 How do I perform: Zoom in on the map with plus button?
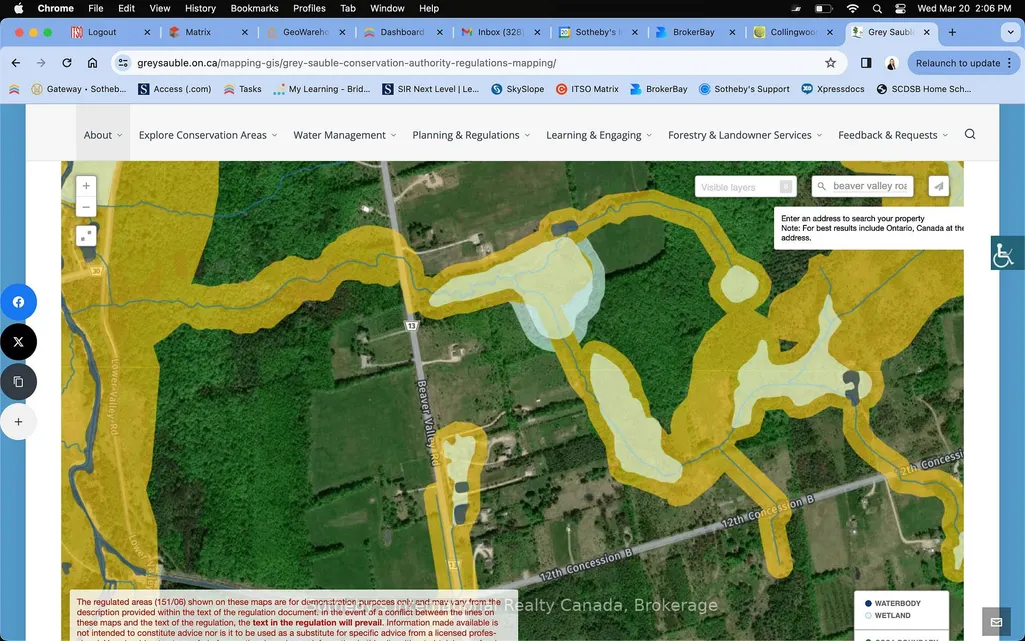tap(86, 186)
